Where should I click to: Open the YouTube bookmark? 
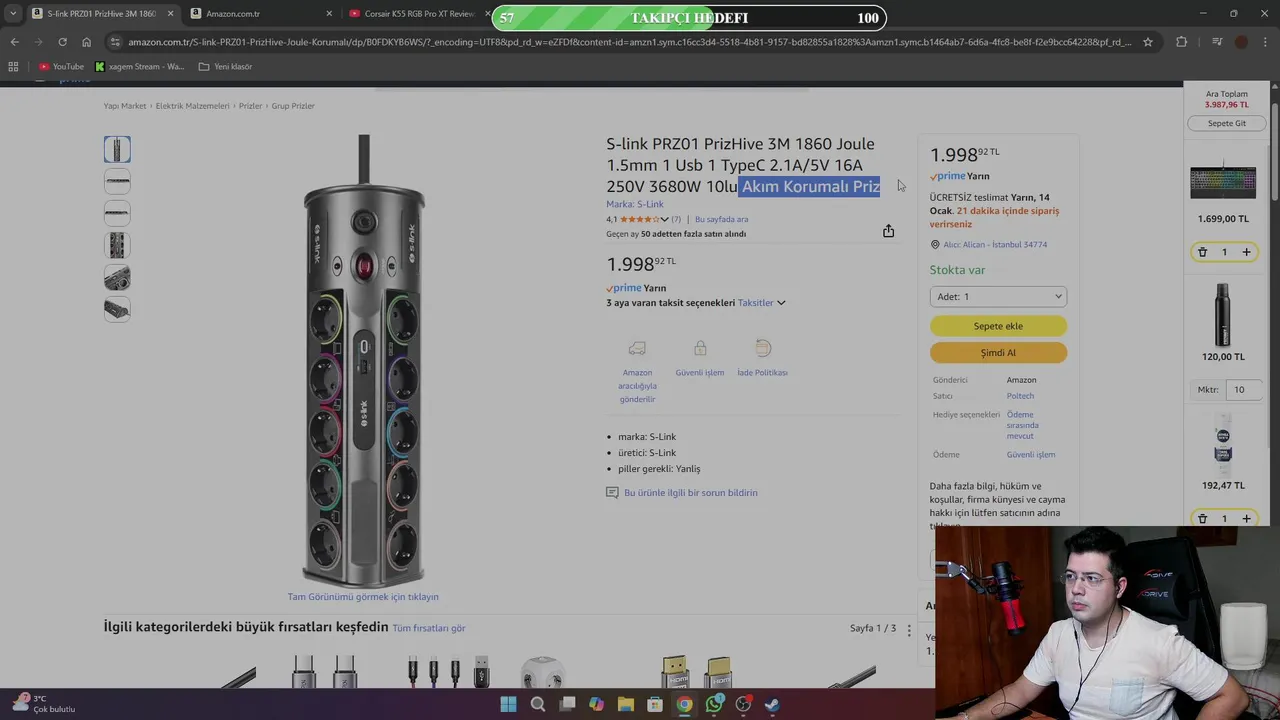pyautogui.click(x=61, y=67)
